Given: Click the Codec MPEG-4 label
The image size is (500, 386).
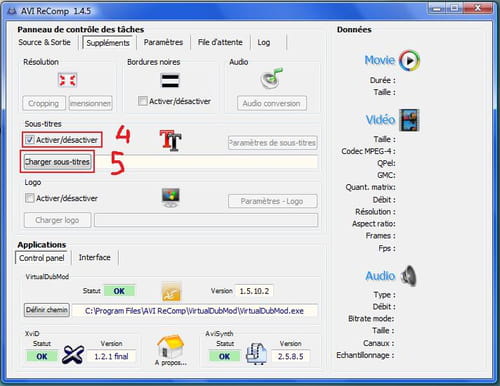Looking at the screenshot, I should point(368,151).
